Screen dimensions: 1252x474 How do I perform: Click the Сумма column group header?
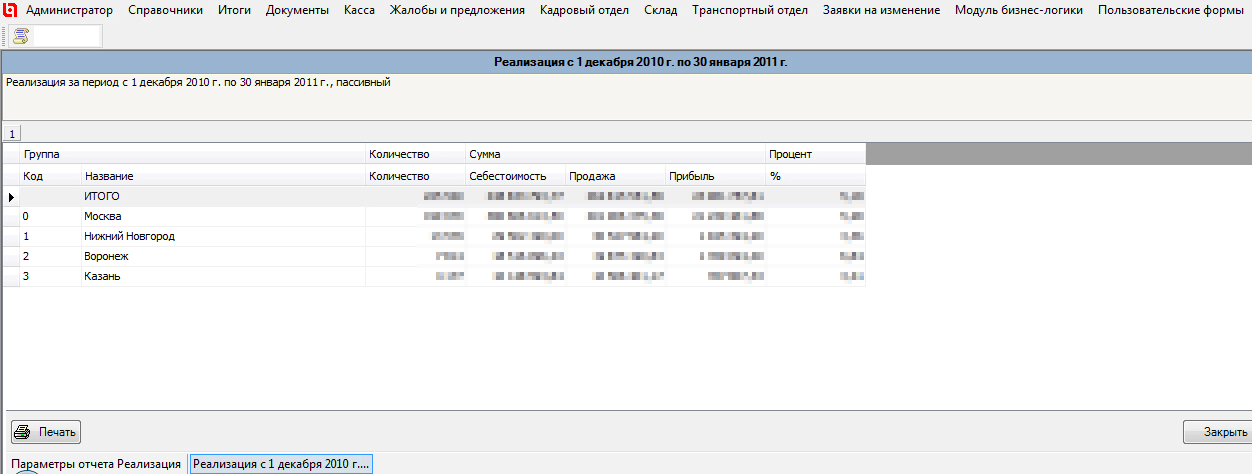click(615, 154)
